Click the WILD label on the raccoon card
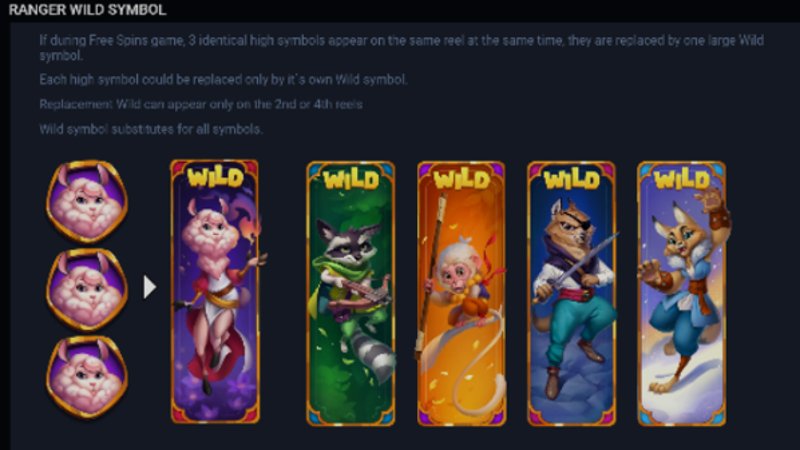Screen dimensions: 800x450 [x=351, y=180]
